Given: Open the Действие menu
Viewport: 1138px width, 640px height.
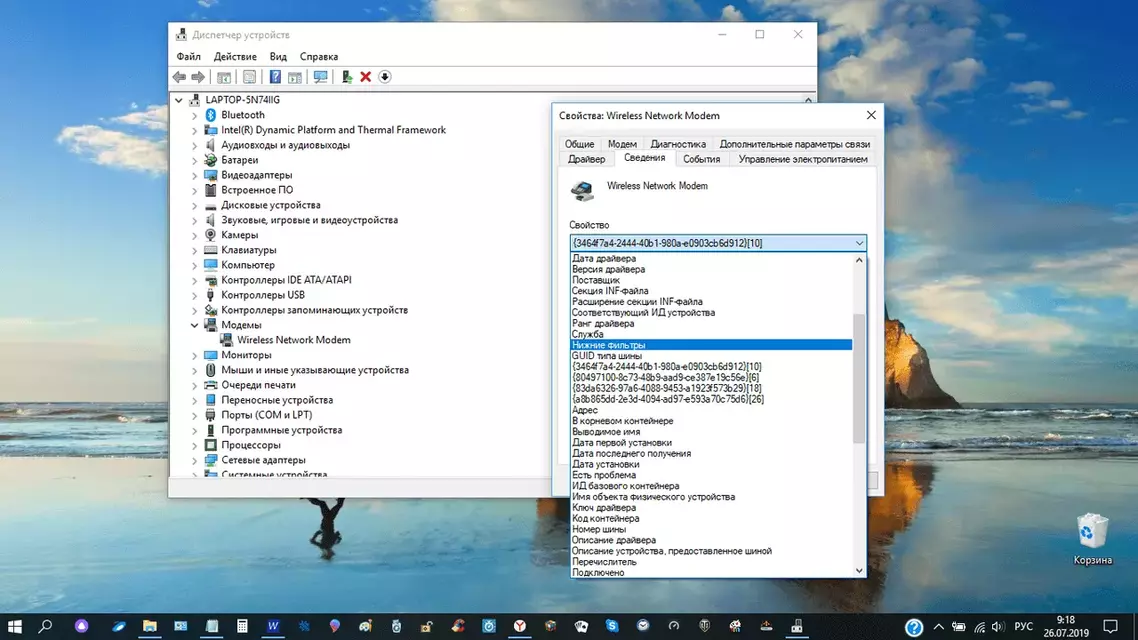Looking at the screenshot, I should [235, 57].
